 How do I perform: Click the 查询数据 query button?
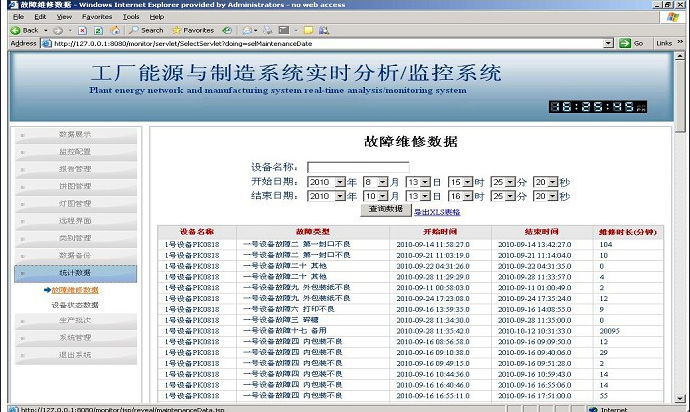(x=385, y=210)
